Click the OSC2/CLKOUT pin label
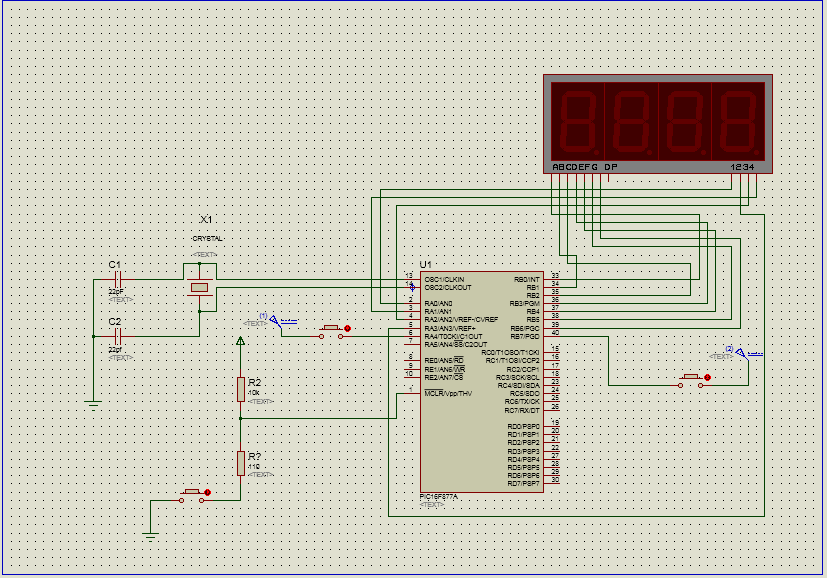 pos(448,288)
